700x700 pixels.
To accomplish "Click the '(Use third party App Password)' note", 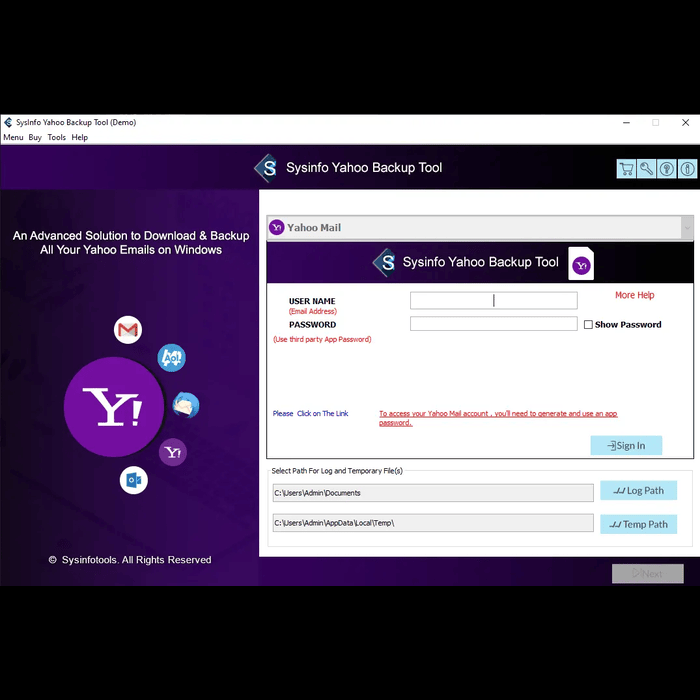I will 322,339.
